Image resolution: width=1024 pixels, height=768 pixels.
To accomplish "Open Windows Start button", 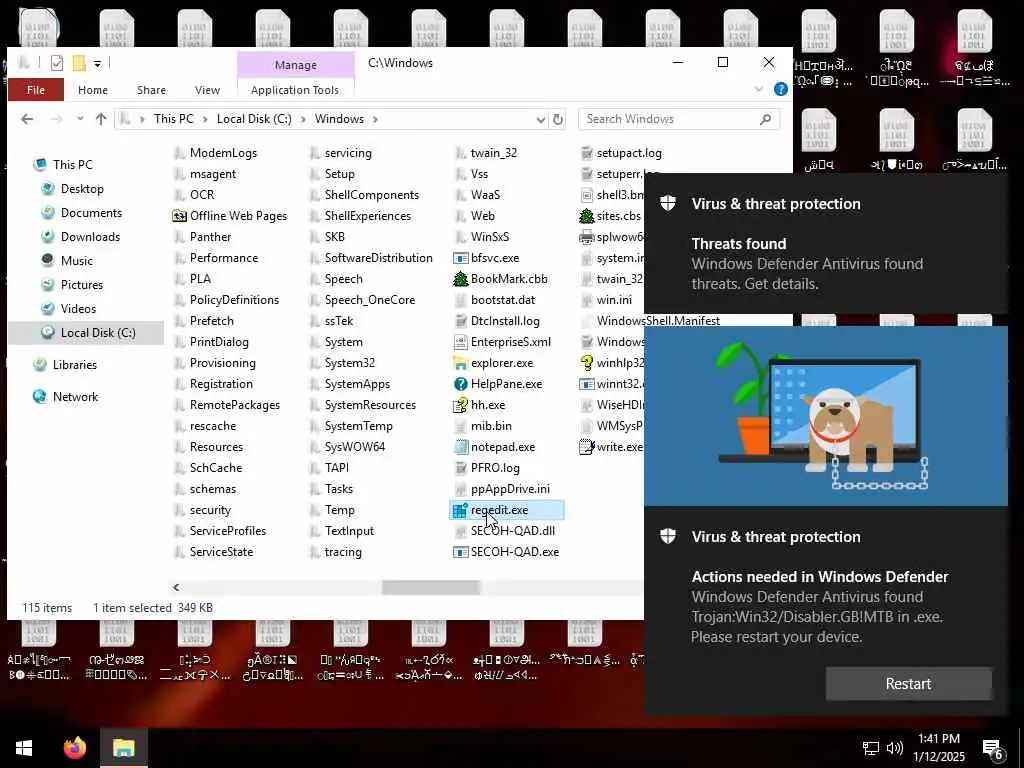I will 24,748.
